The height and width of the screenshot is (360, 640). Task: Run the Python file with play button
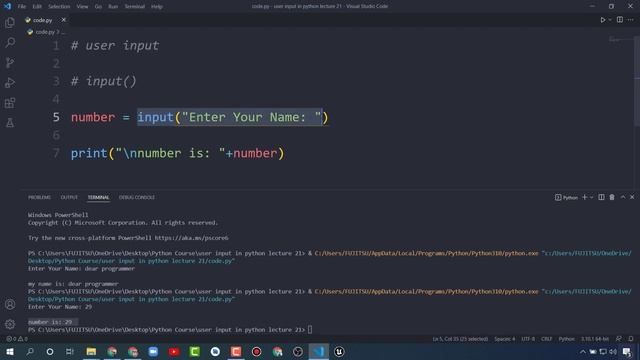click(602, 20)
